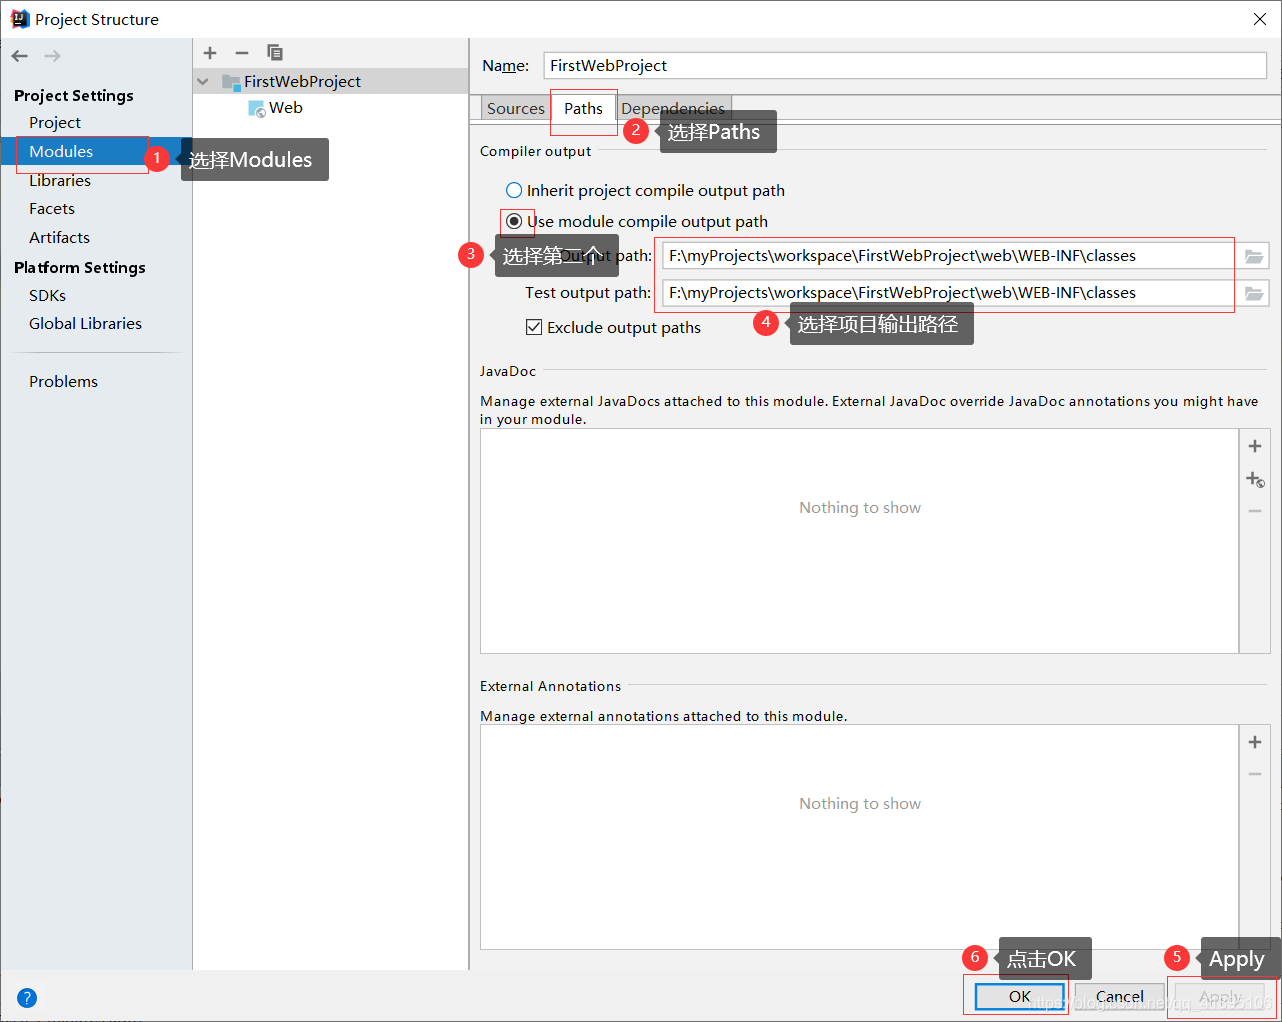This screenshot has width=1282, height=1022.
Task: Click the Apply button
Action: 1220,996
